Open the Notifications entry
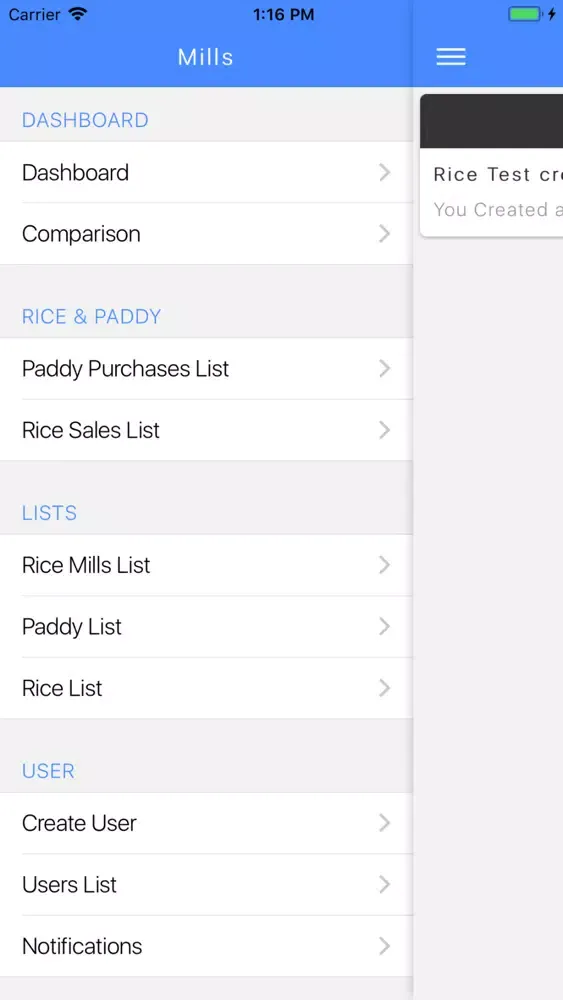This screenshot has width=563, height=1000. tap(207, 945)
